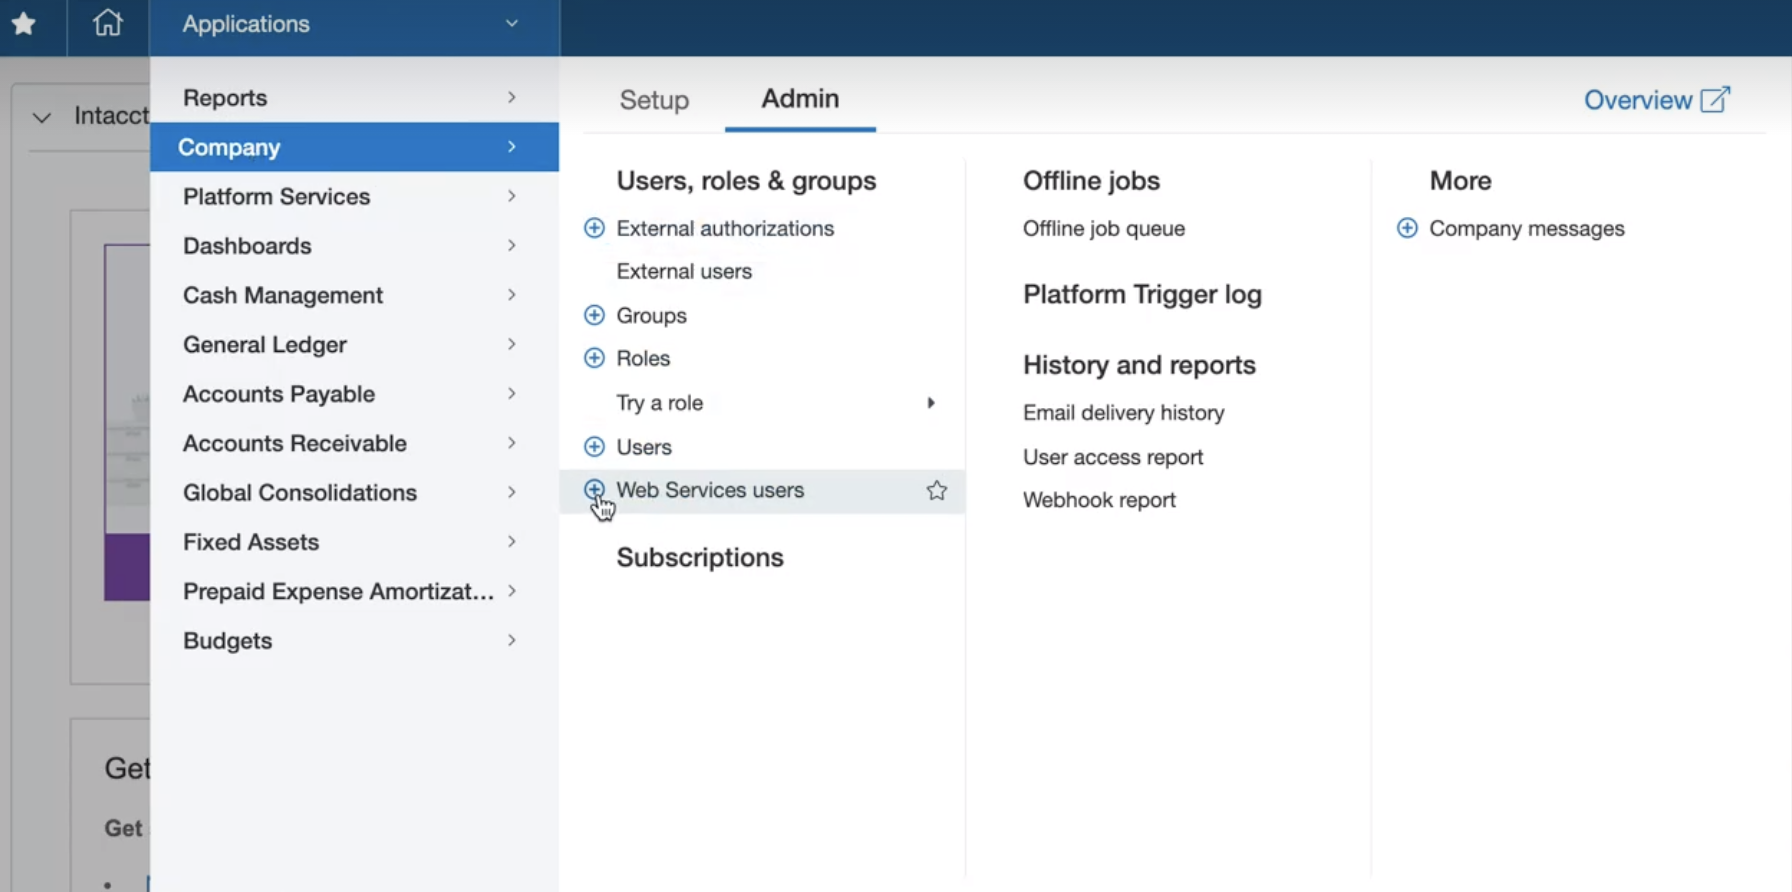
Task: Open User access report
Action: pyautogui.click(x=1112, y=457)
